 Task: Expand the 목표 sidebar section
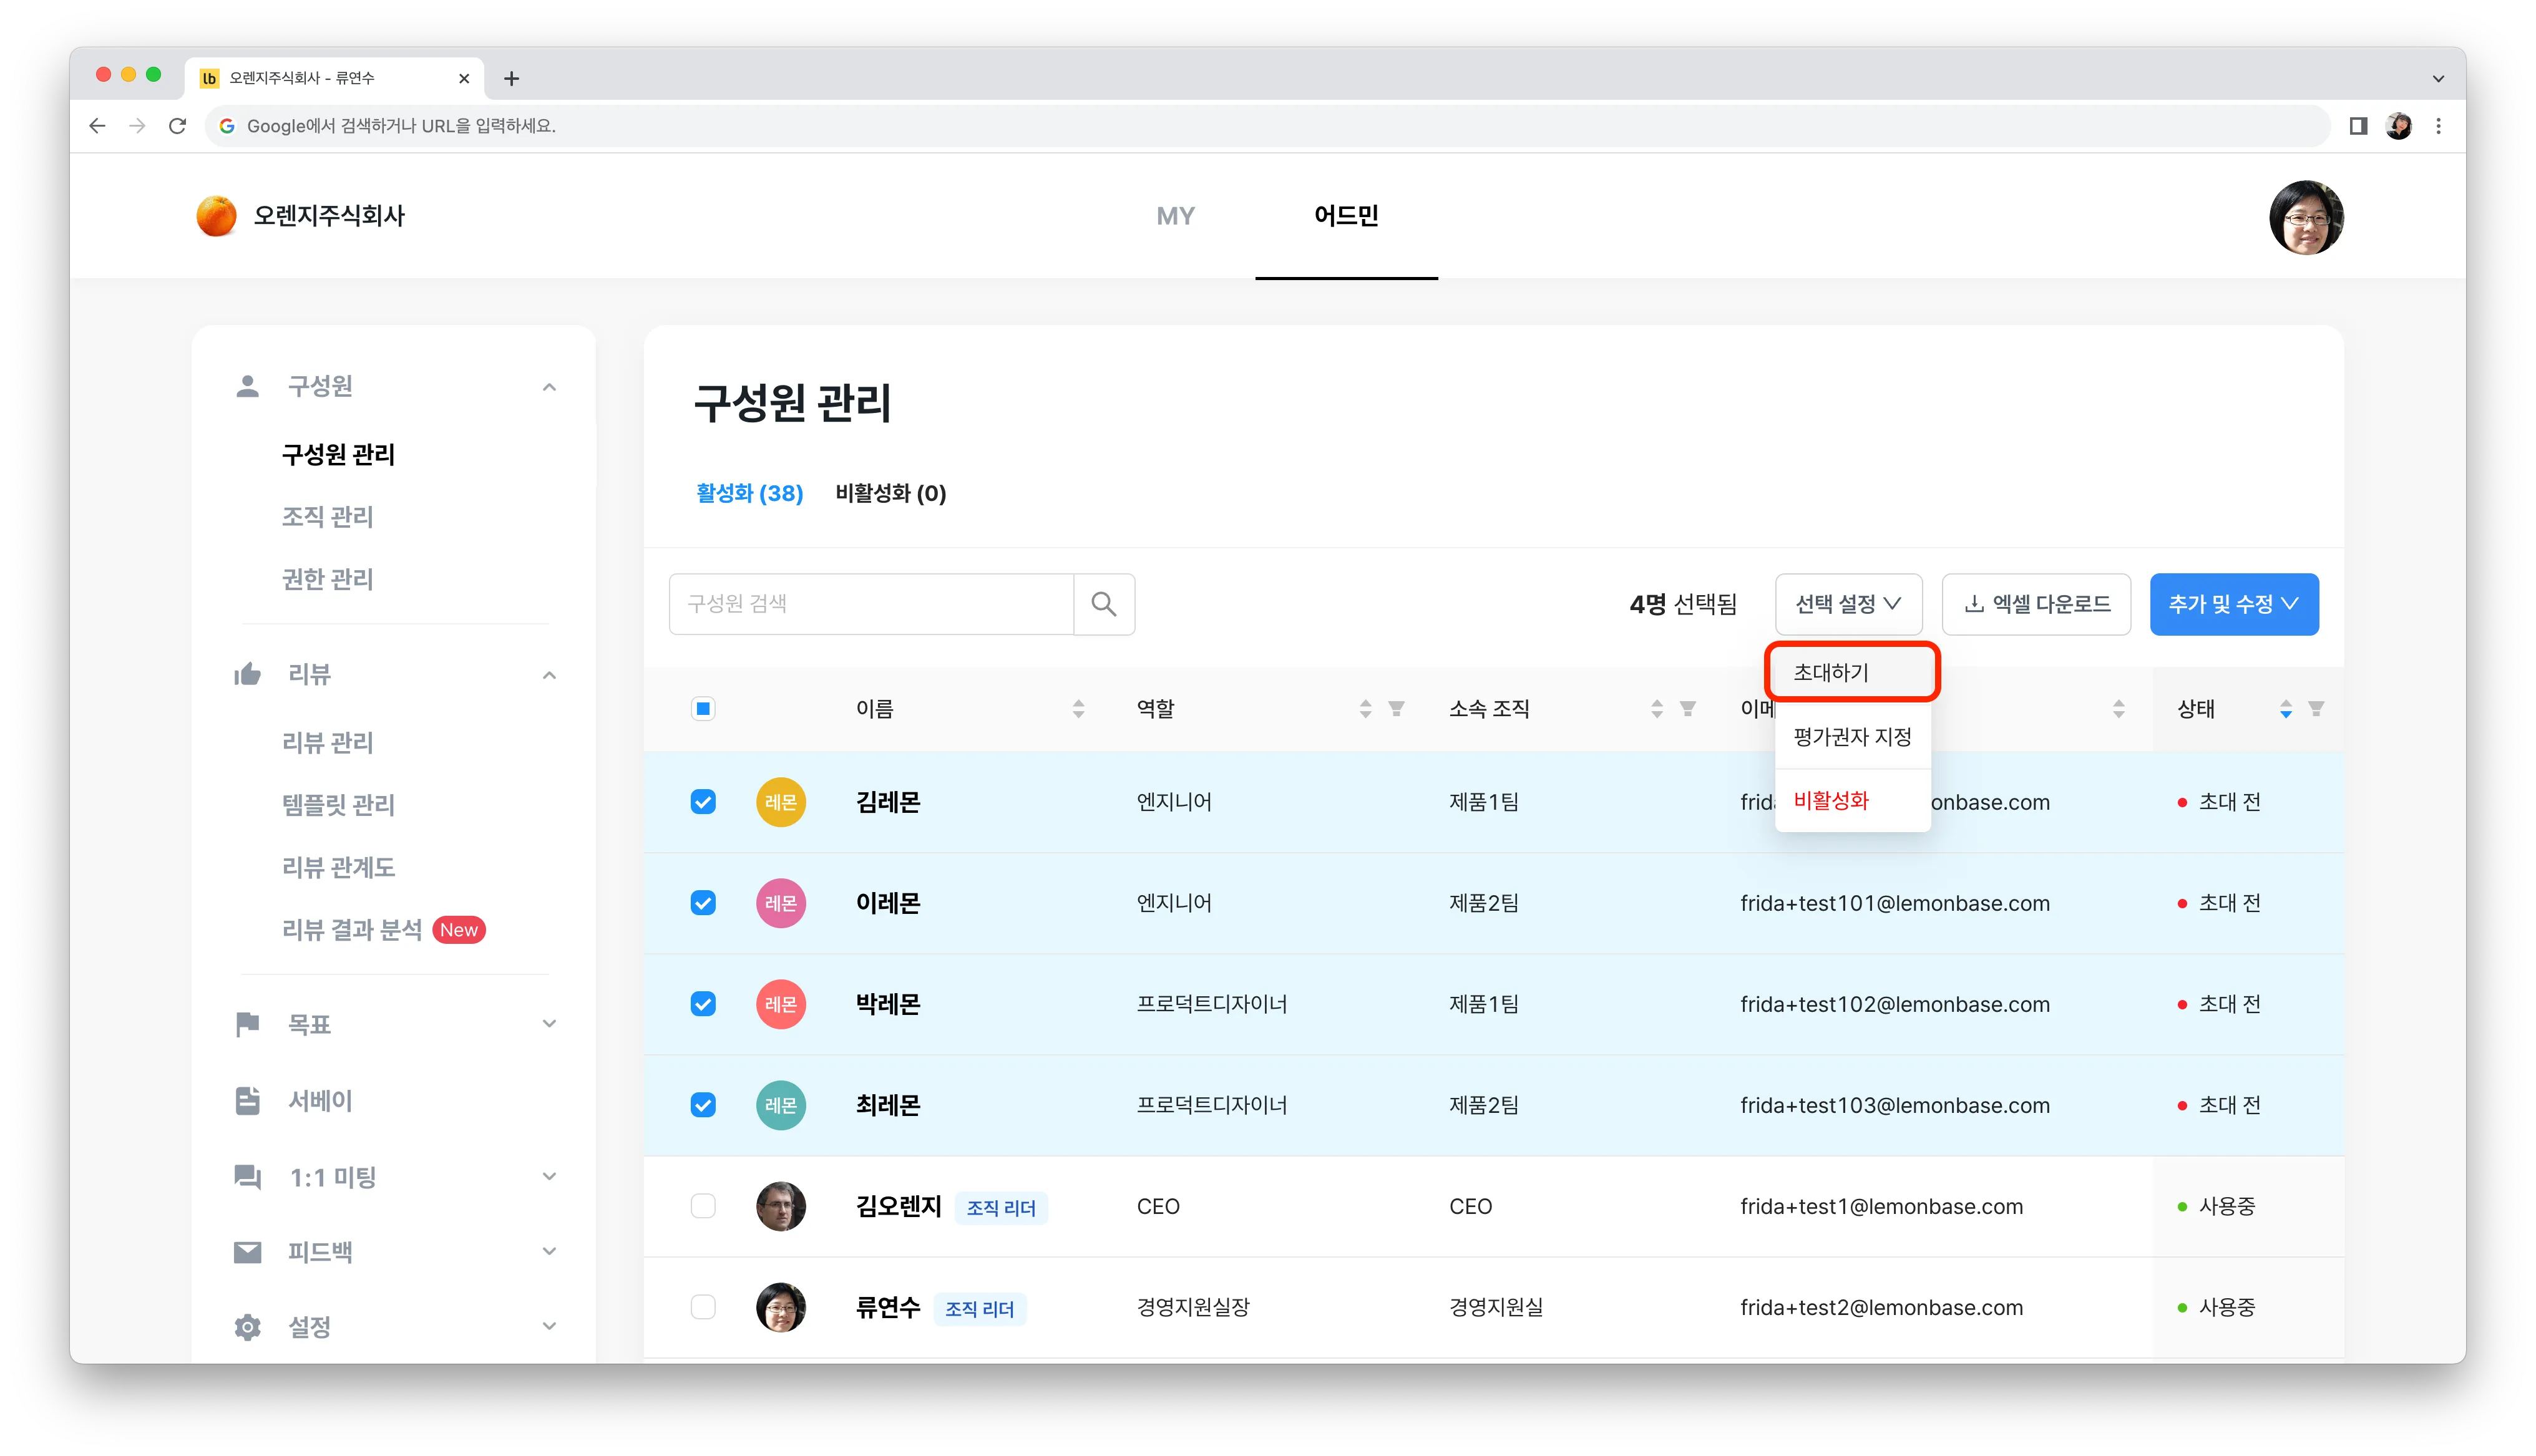point(549,1023)
